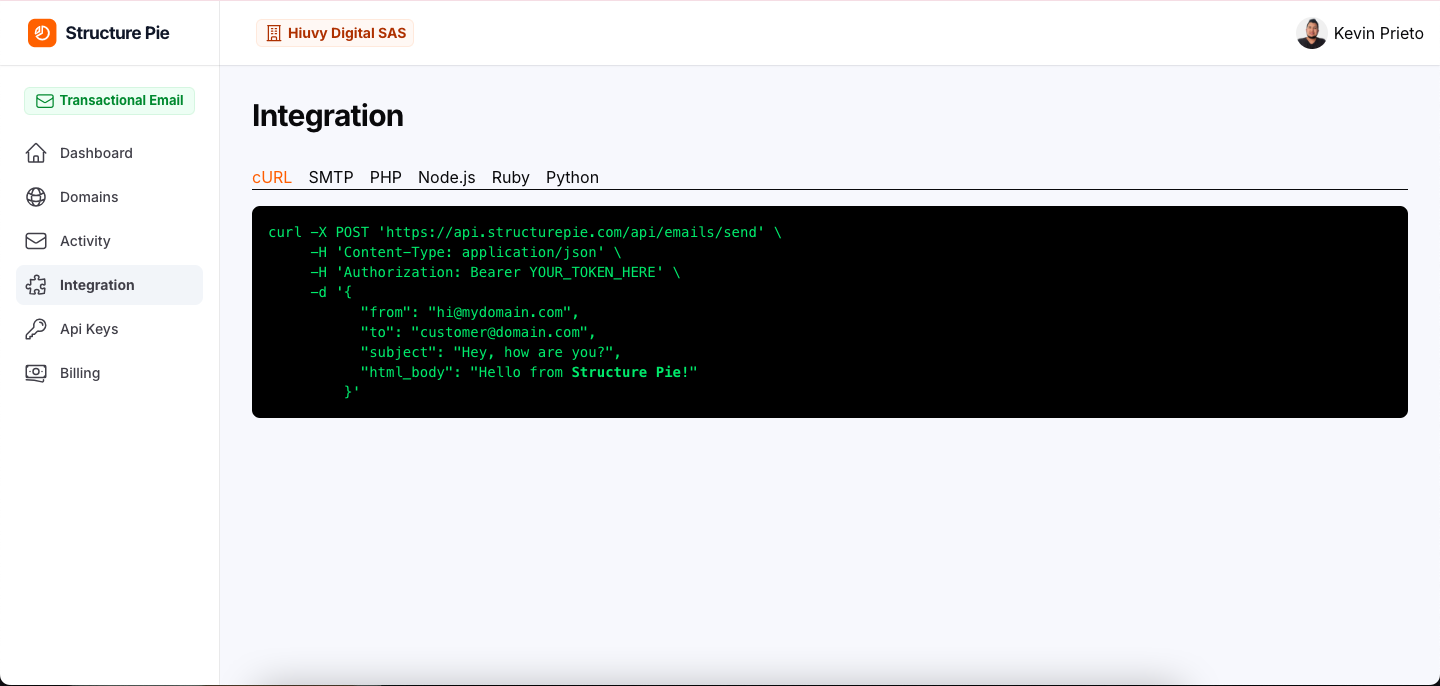Click the "to": "customer@domain.com" line
1440x686 pixels.
pos(478,332)
